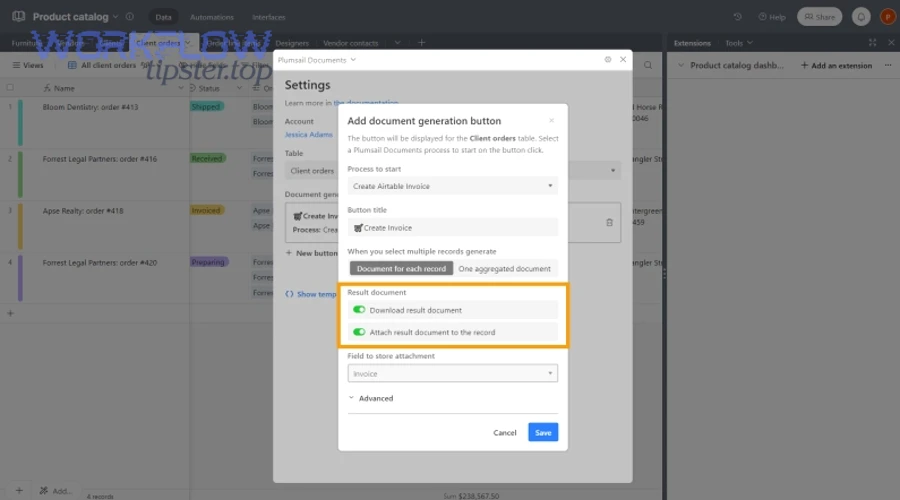Screen dimensions: 900x500
Task: Open the Name column header menu
Action: click(x=180, y=88)
